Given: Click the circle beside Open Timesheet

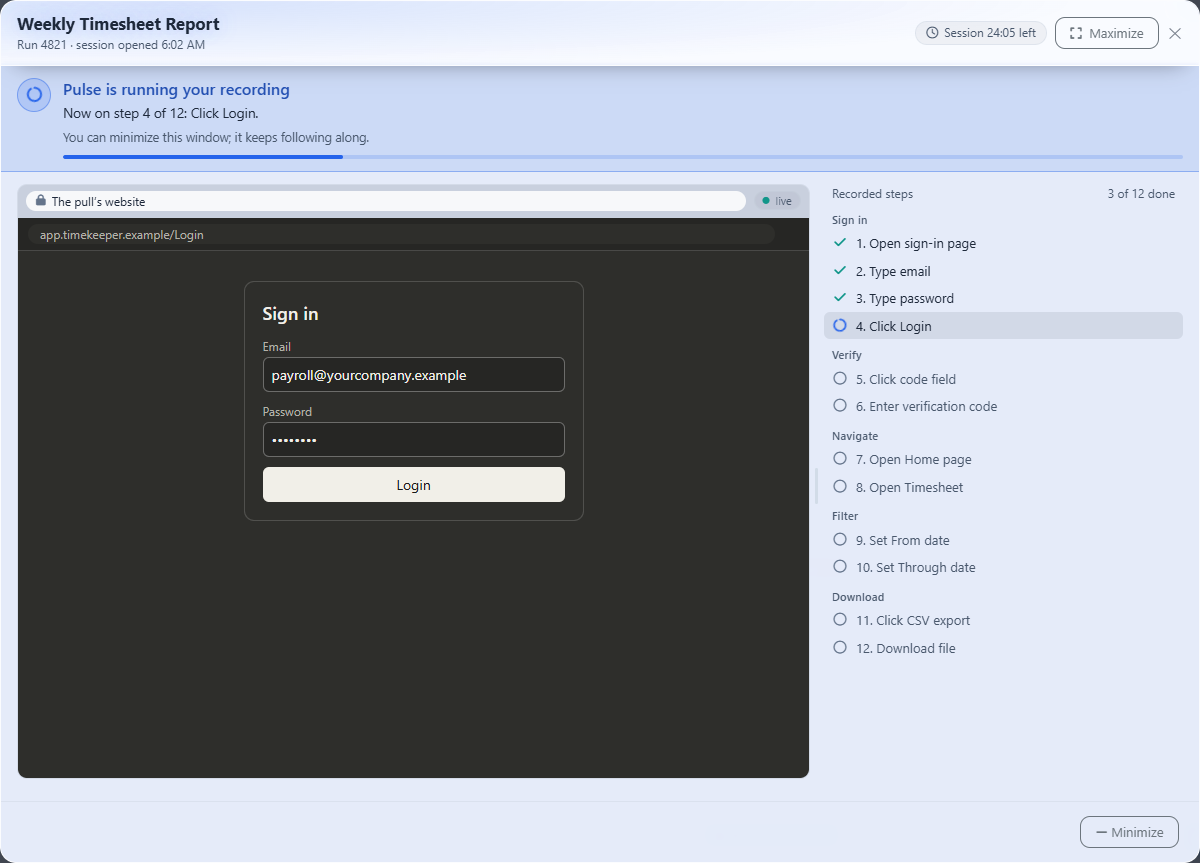Looking at the screenshot, I should (x=840, y=487).
